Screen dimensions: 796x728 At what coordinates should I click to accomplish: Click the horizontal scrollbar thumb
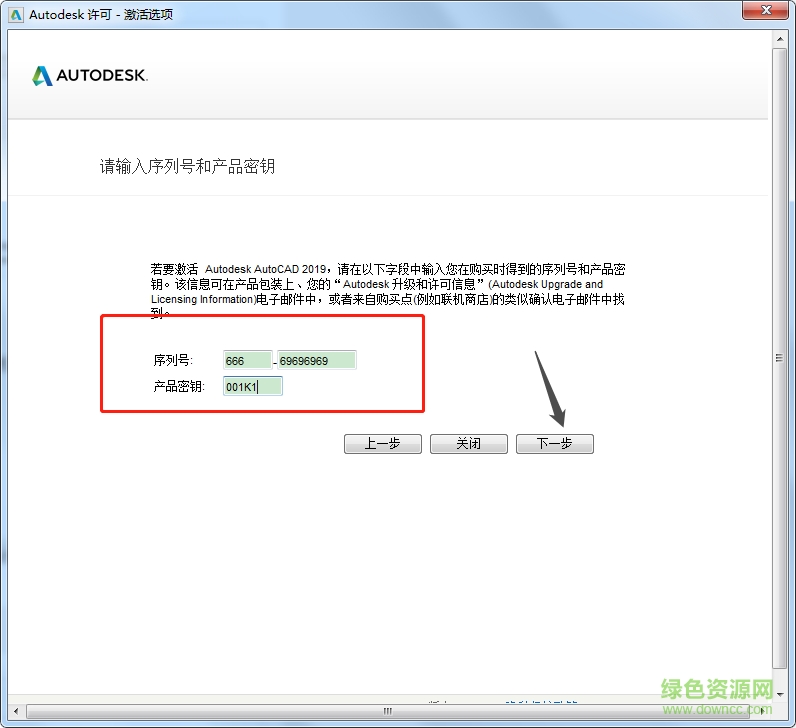(387, 711)
